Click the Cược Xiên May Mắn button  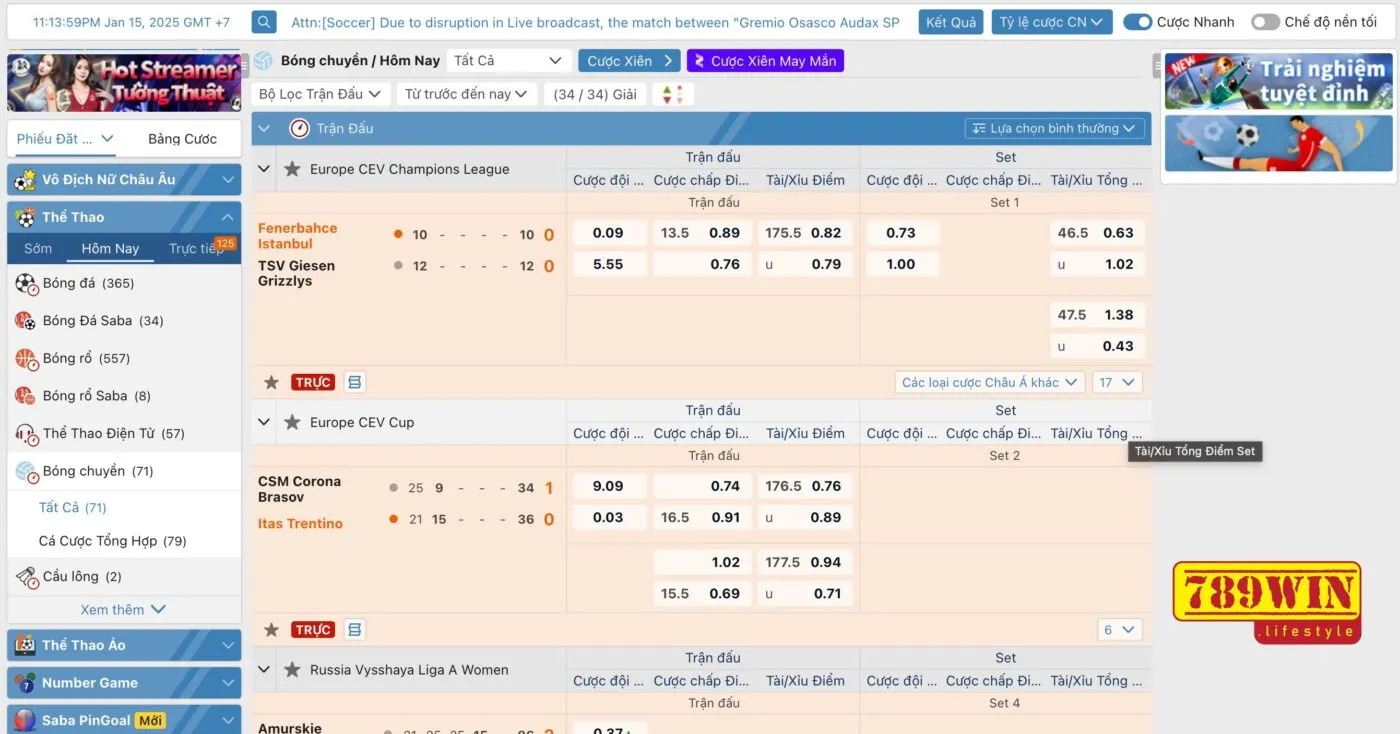tap(765, 60)
